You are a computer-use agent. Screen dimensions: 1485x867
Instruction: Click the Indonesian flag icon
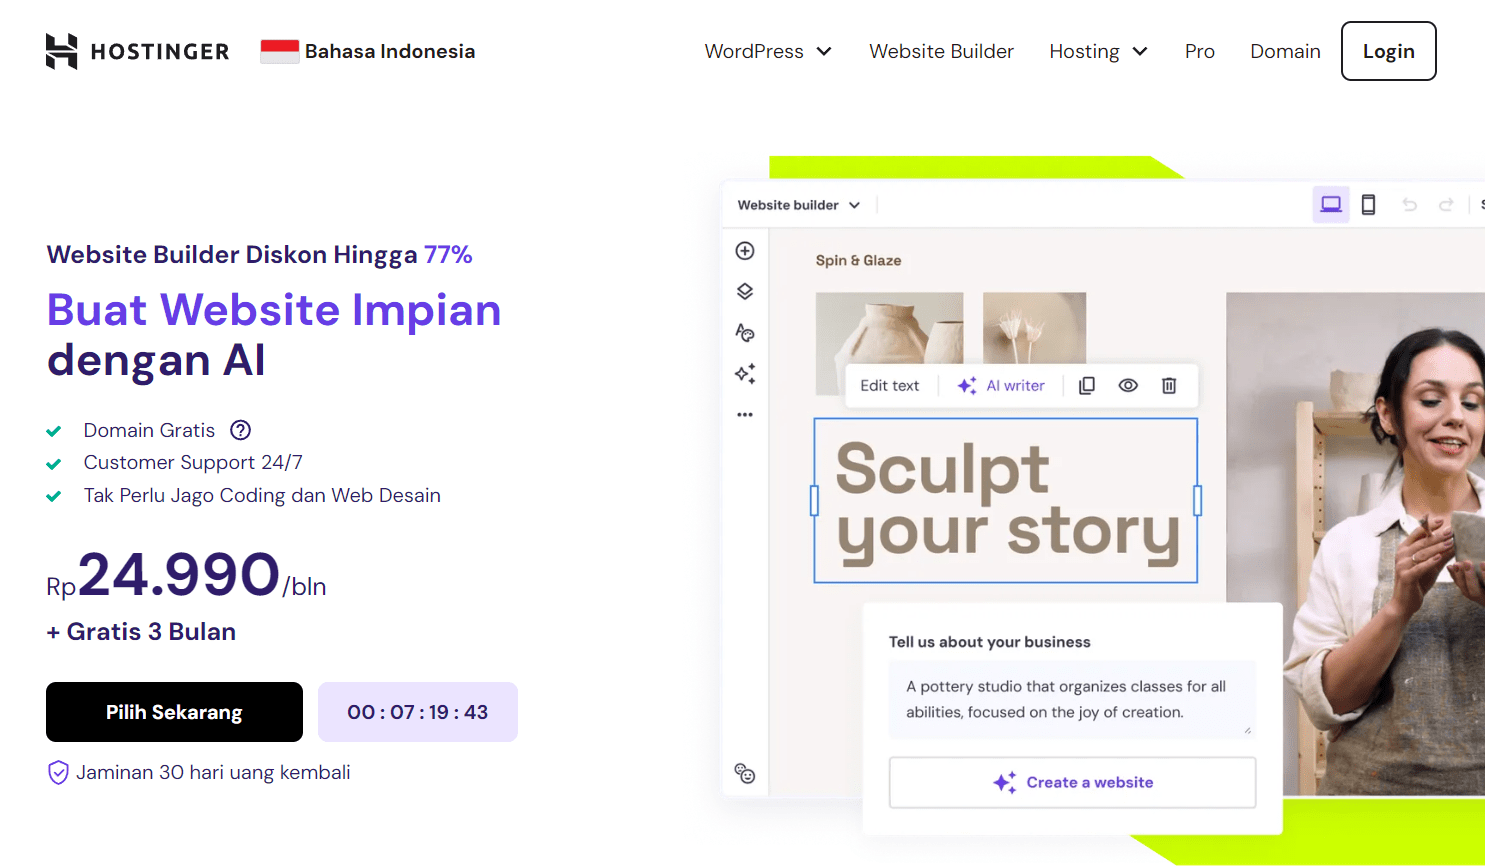coord(280,51)
